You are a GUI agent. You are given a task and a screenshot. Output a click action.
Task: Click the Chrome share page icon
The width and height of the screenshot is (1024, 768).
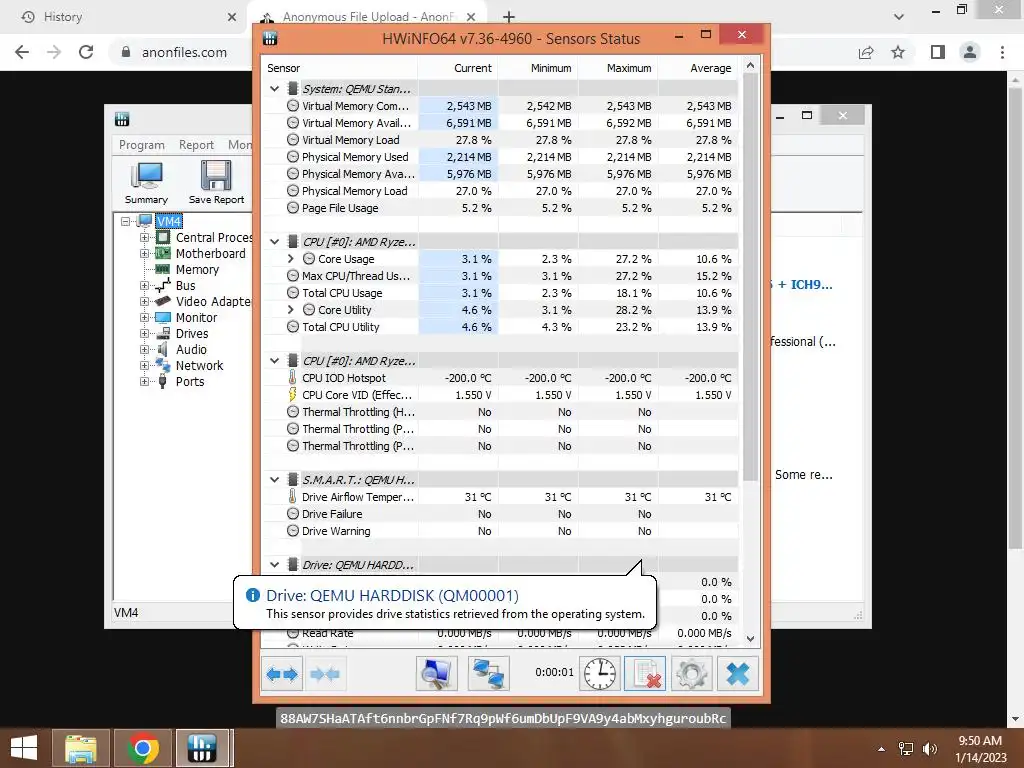(866, 52)
